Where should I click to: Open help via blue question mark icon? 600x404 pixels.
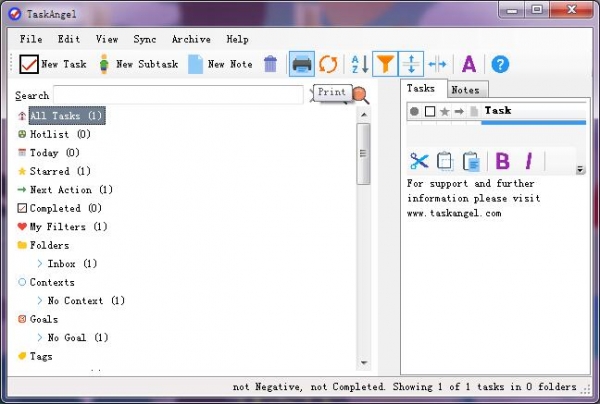[500, 64]
